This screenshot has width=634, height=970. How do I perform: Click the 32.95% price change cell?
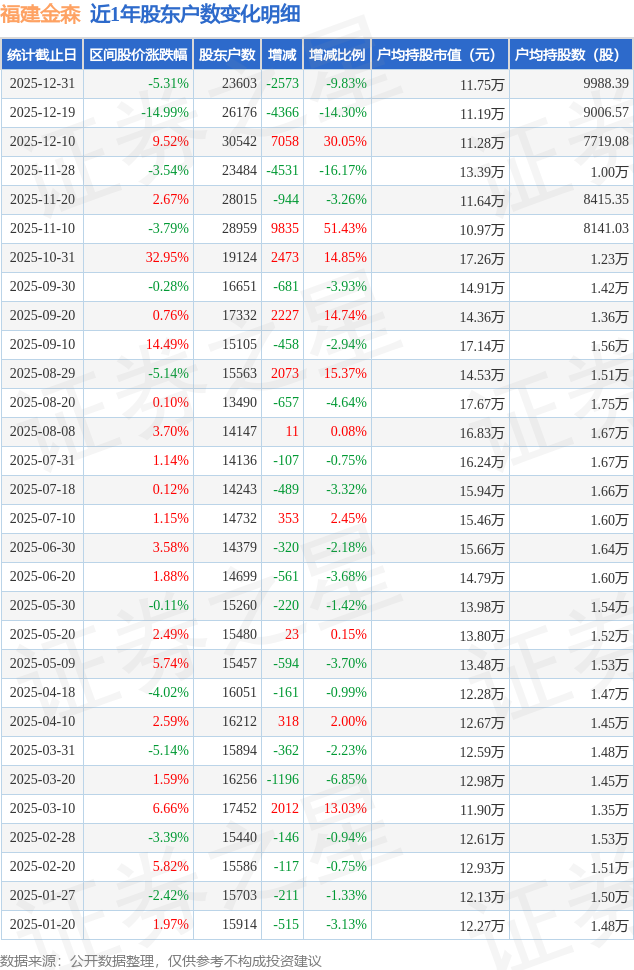(x=167, y=258)
